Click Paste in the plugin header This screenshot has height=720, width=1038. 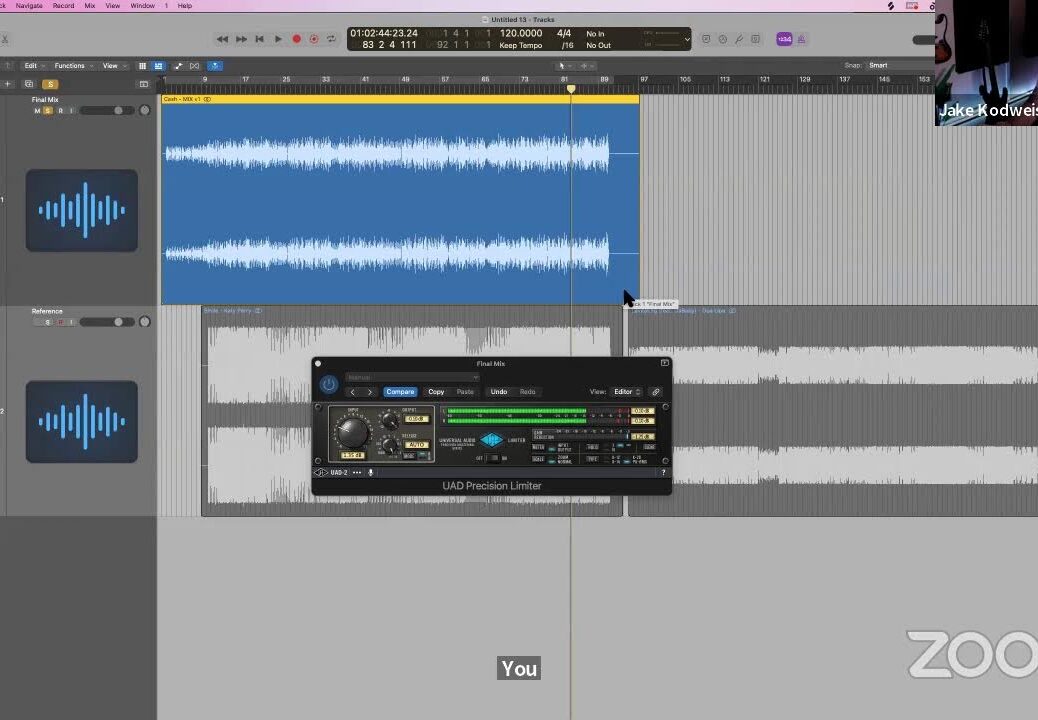tap(465, 392)
